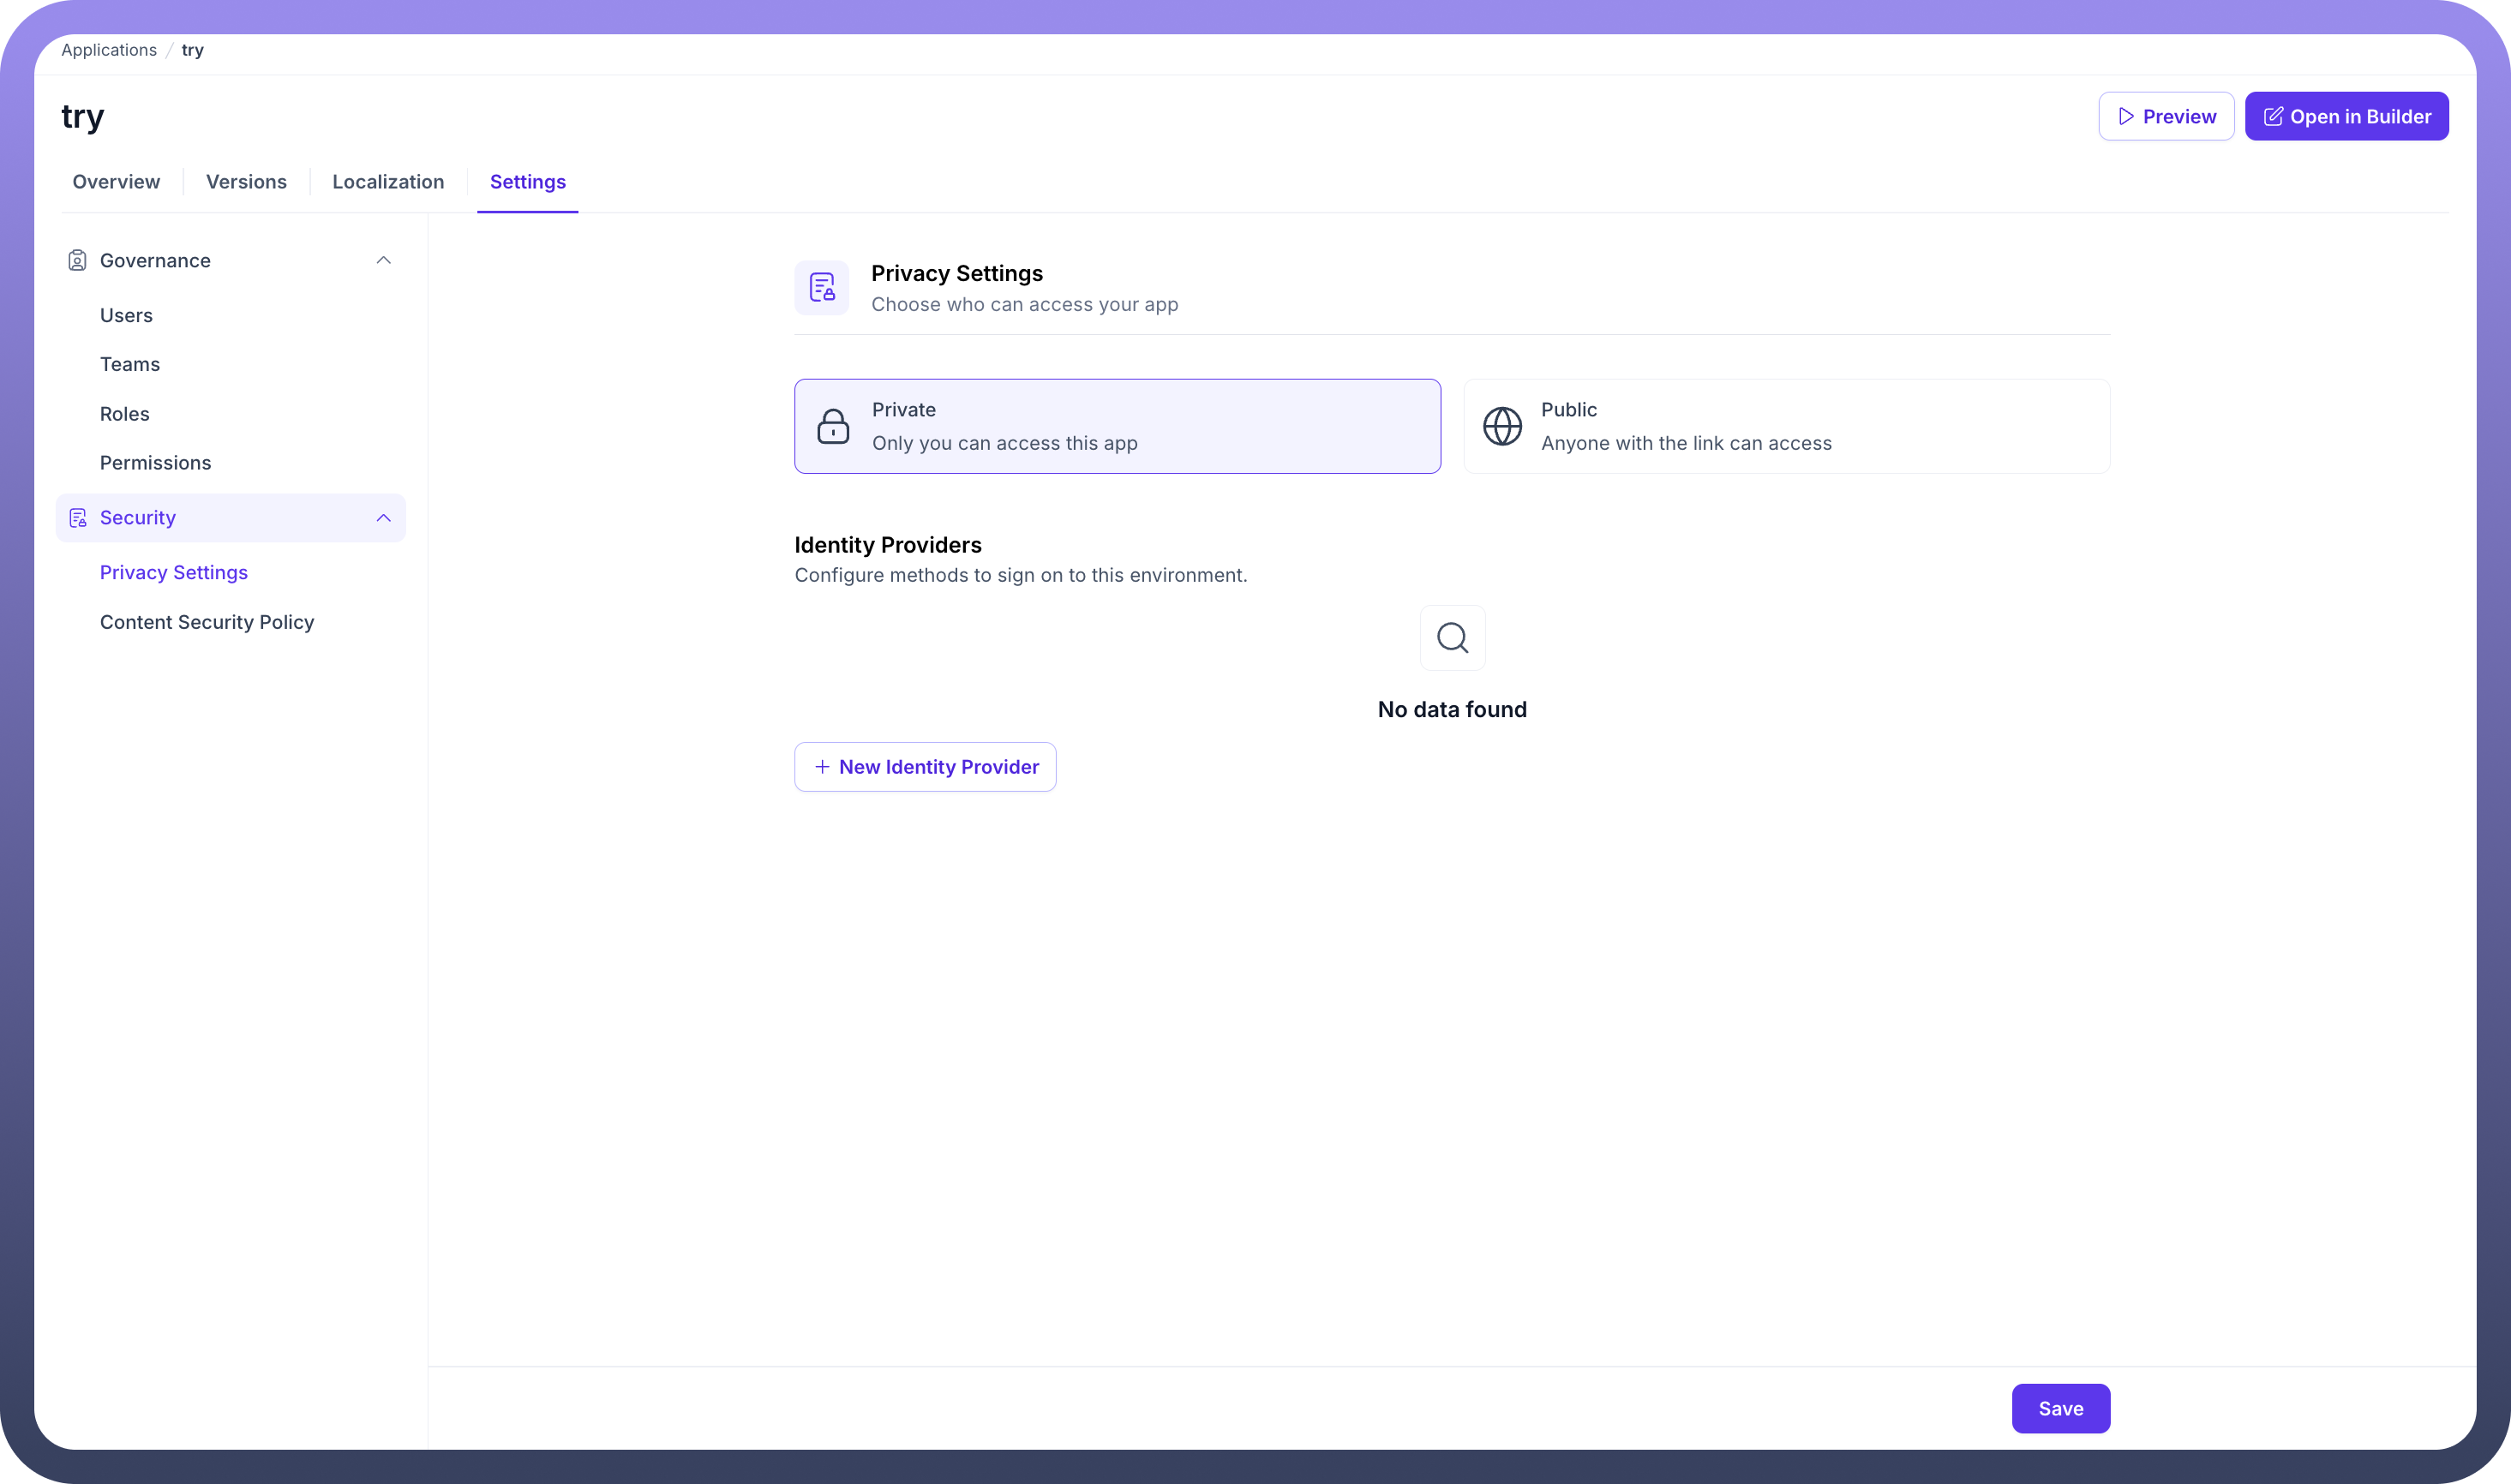Screen dimensions: 2511x1484
Task: Collapse the Governance section chevron
Action: (383, 261)
